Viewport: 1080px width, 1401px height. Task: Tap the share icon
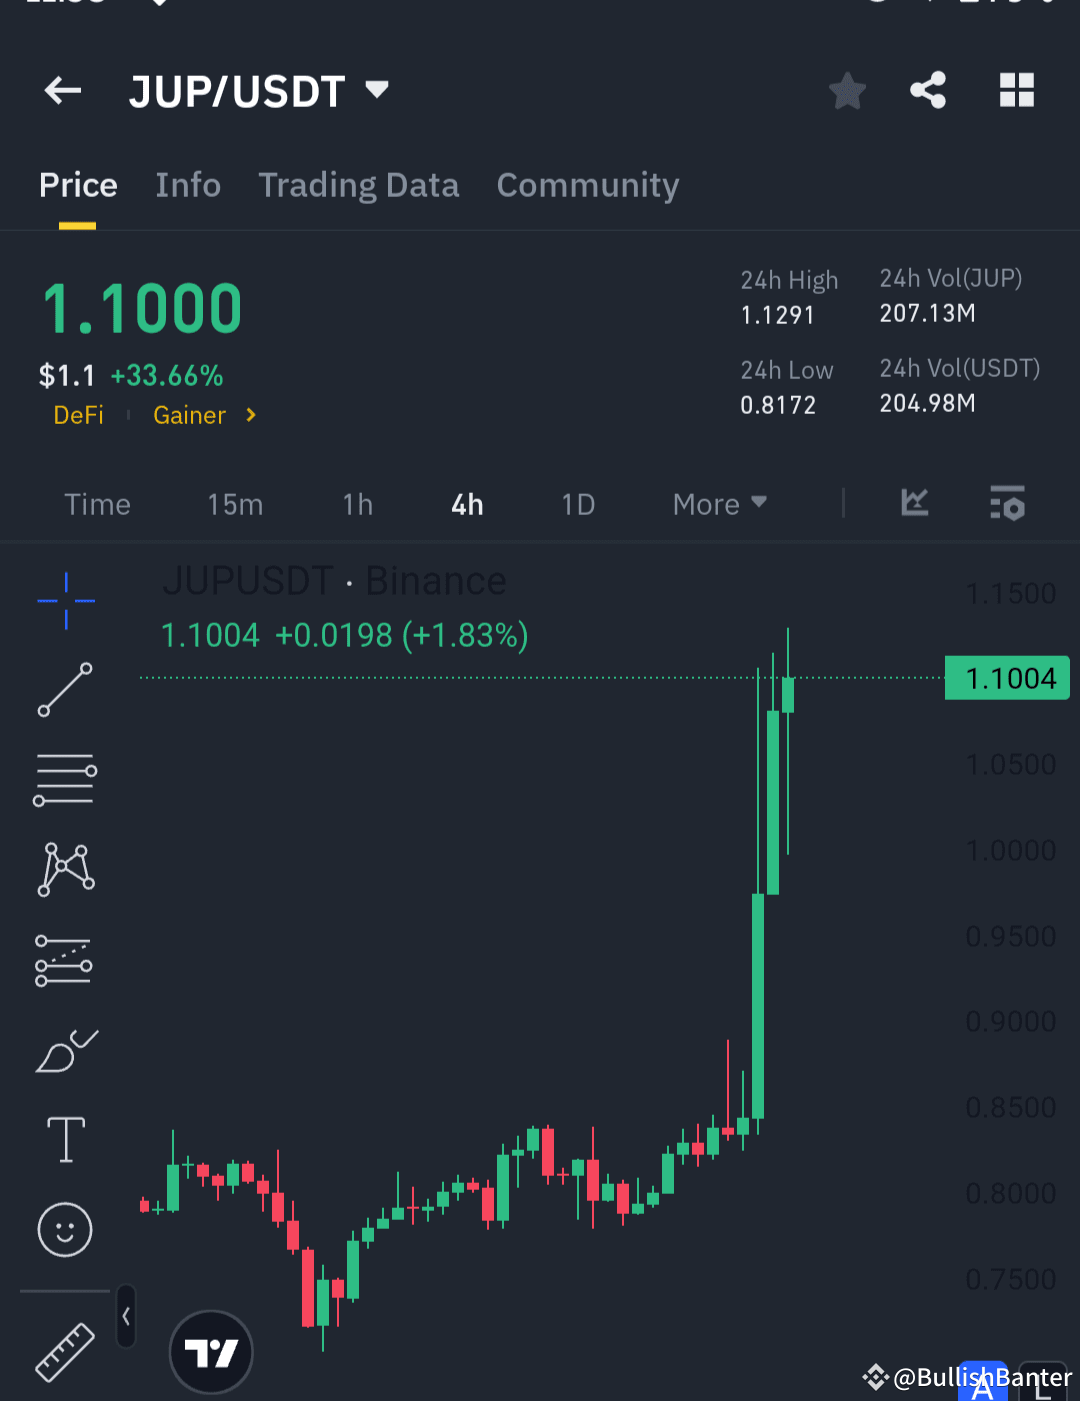click(927, 90)
